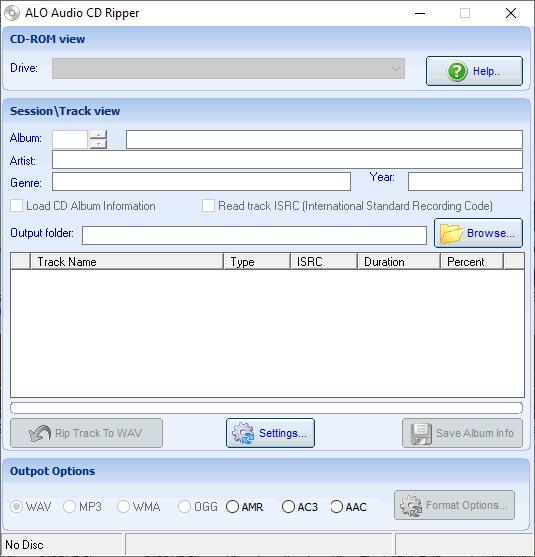Click the floppy disk Save Album Info icon

[x=421, y=433]
